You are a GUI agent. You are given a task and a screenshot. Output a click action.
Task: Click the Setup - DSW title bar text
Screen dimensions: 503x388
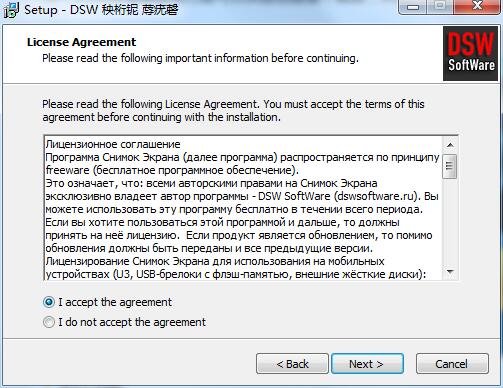(101, 9)
